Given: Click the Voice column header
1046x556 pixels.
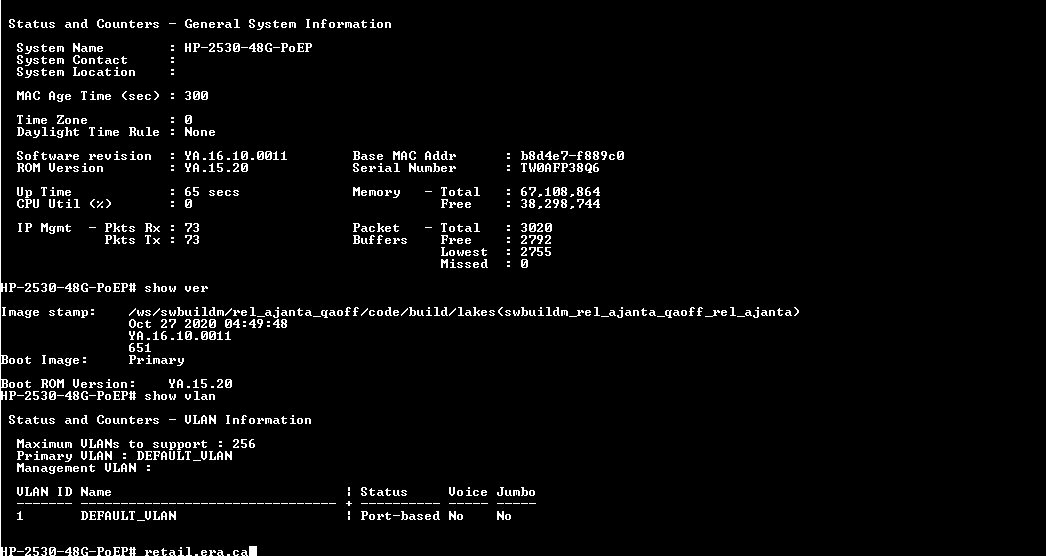Looking at the screenshot, I should [x=468, y=493].
